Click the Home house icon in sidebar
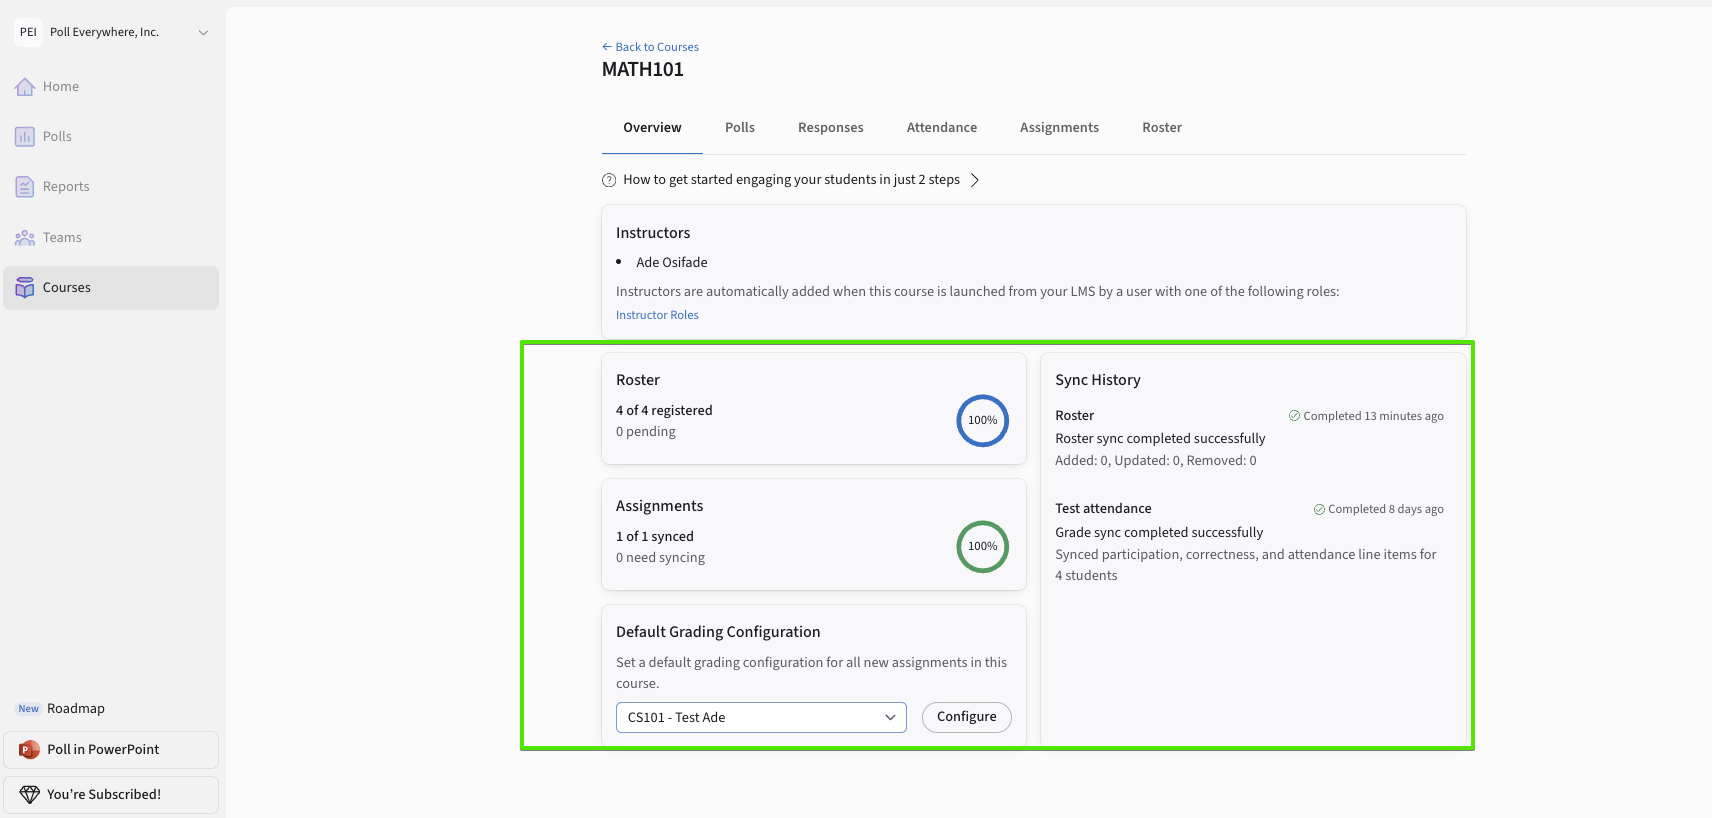The height and width of the screenshot is (818, 1712). click(25, 87)
